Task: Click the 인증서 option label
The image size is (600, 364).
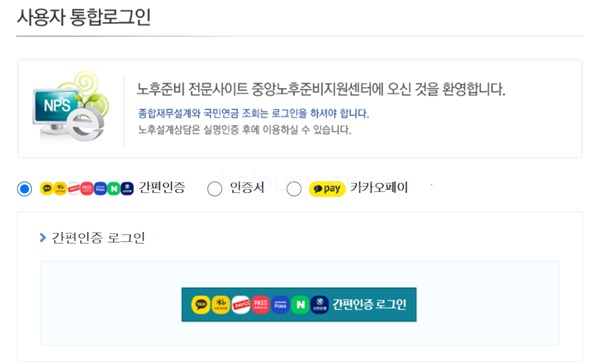Action: point(247,188)
